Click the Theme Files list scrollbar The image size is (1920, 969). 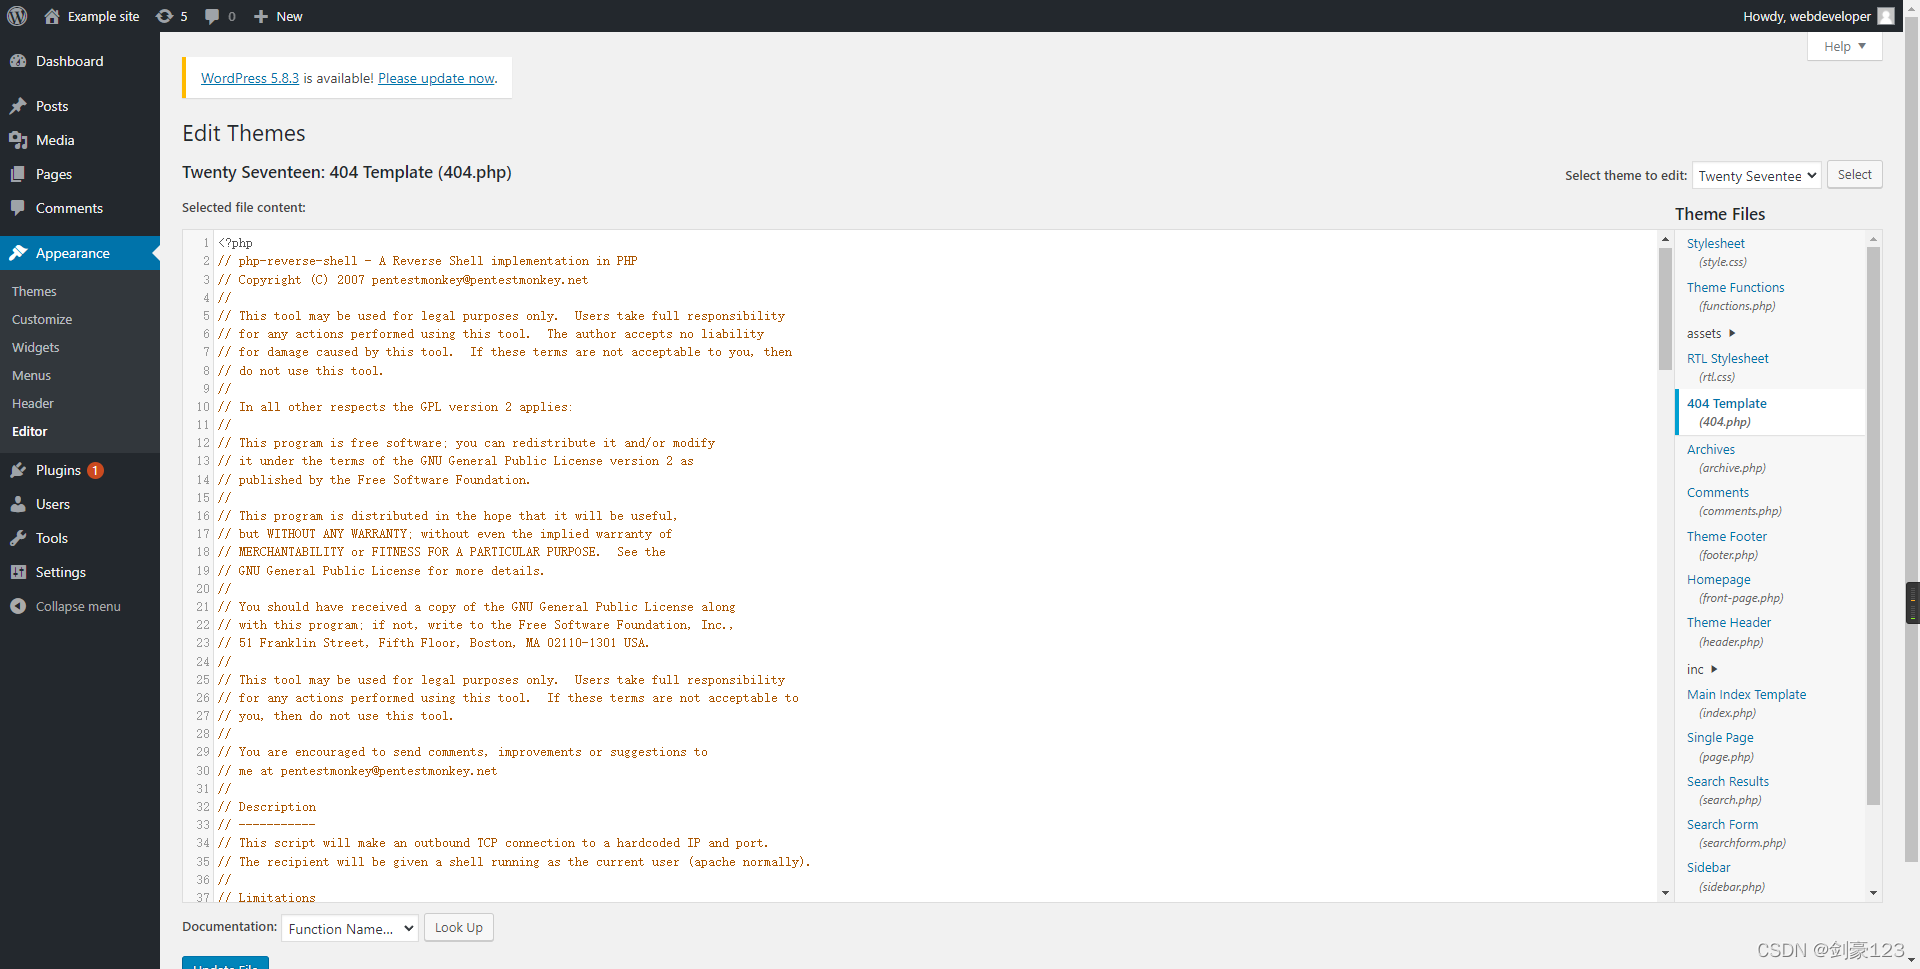[1873, 525]
